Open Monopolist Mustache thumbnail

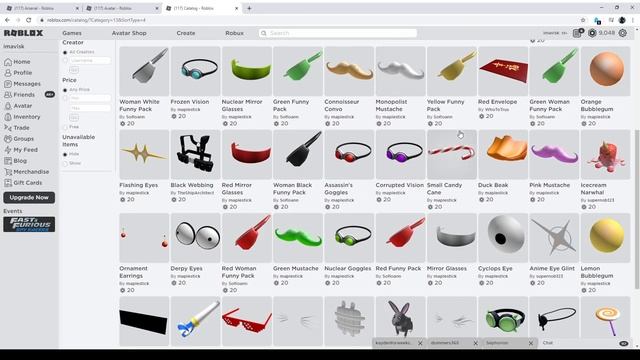[400, 71]
